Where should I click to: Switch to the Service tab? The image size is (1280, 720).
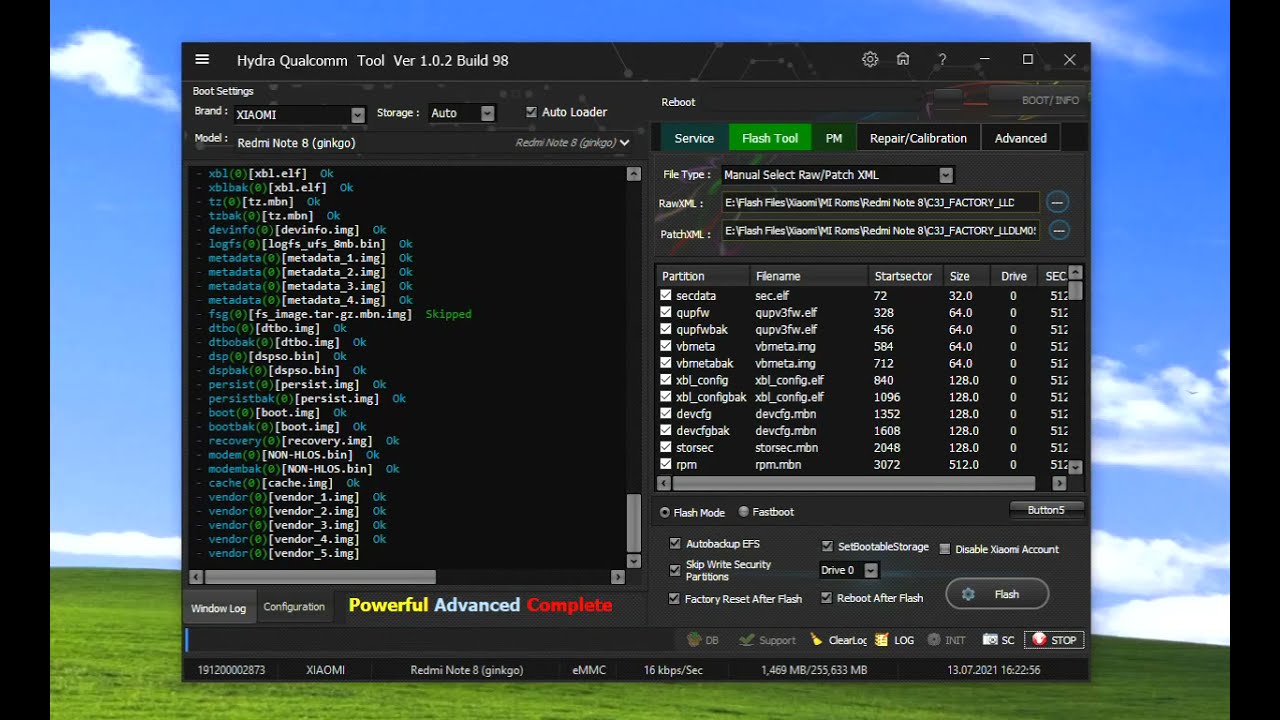tap(694, 138)
